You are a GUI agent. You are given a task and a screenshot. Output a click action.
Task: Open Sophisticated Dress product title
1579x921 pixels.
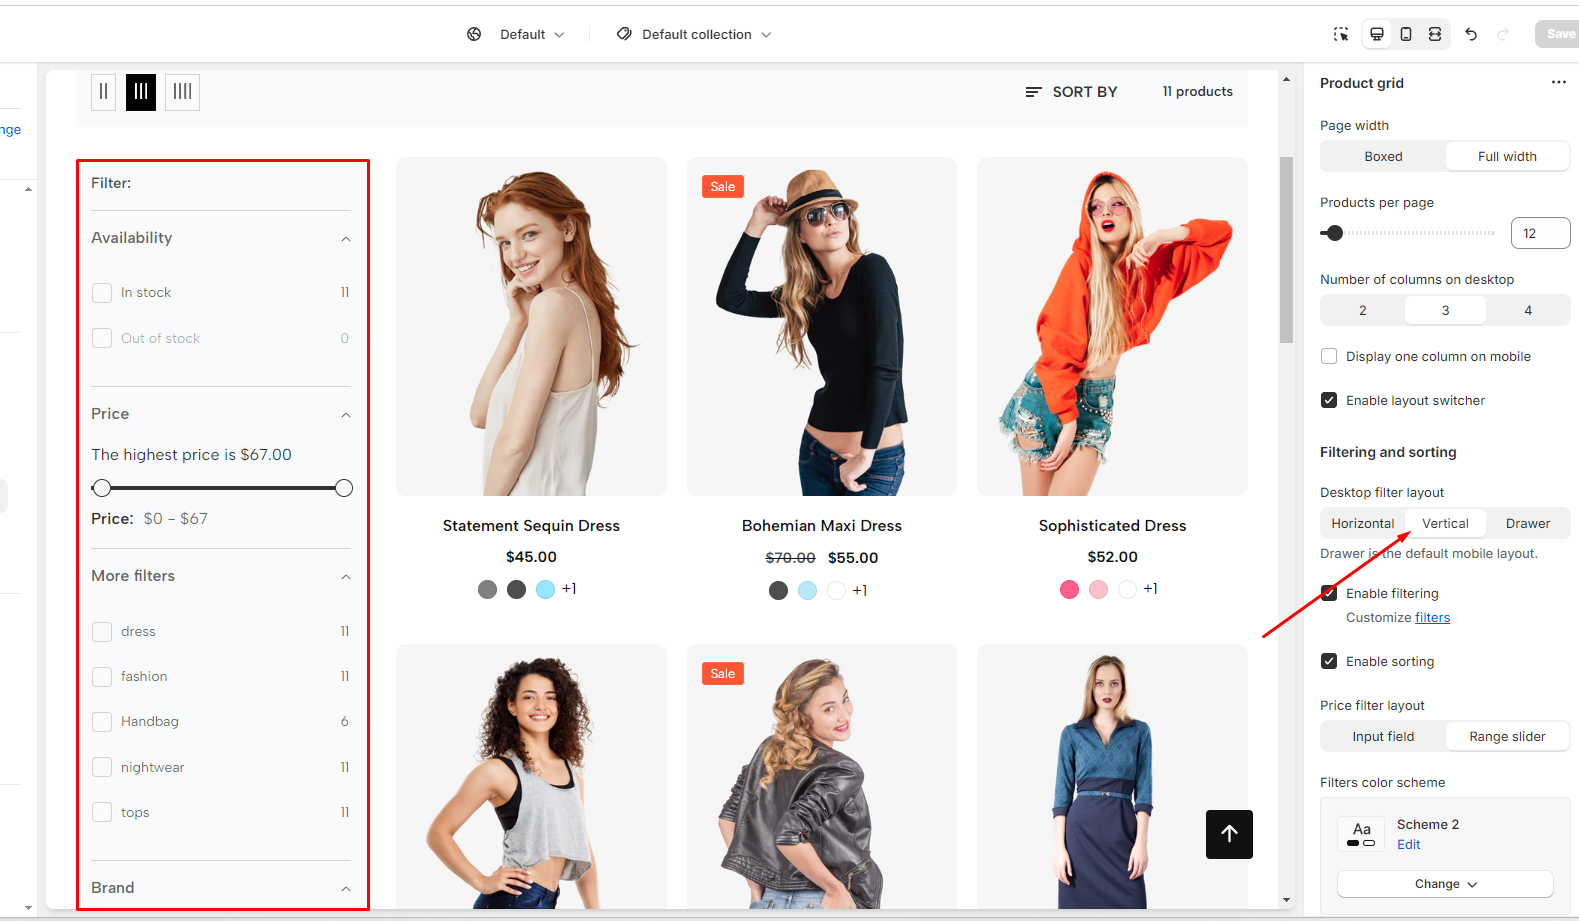coord(1112,526)
